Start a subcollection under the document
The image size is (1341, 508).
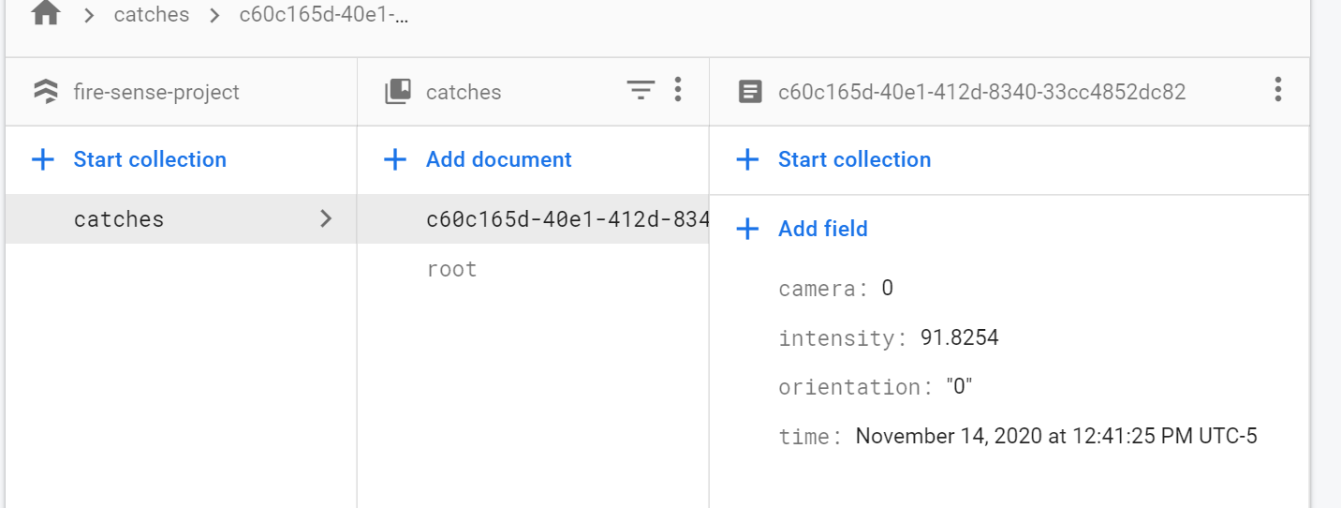point(853,160)
